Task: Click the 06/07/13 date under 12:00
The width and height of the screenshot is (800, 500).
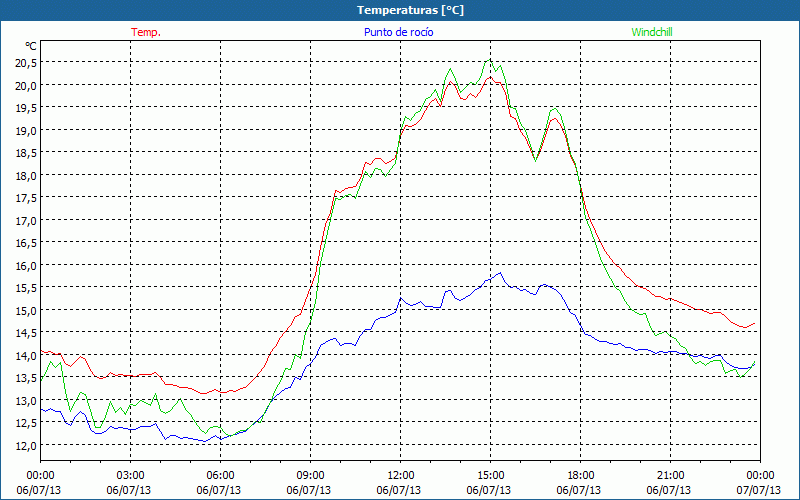Action: (399, 490)
